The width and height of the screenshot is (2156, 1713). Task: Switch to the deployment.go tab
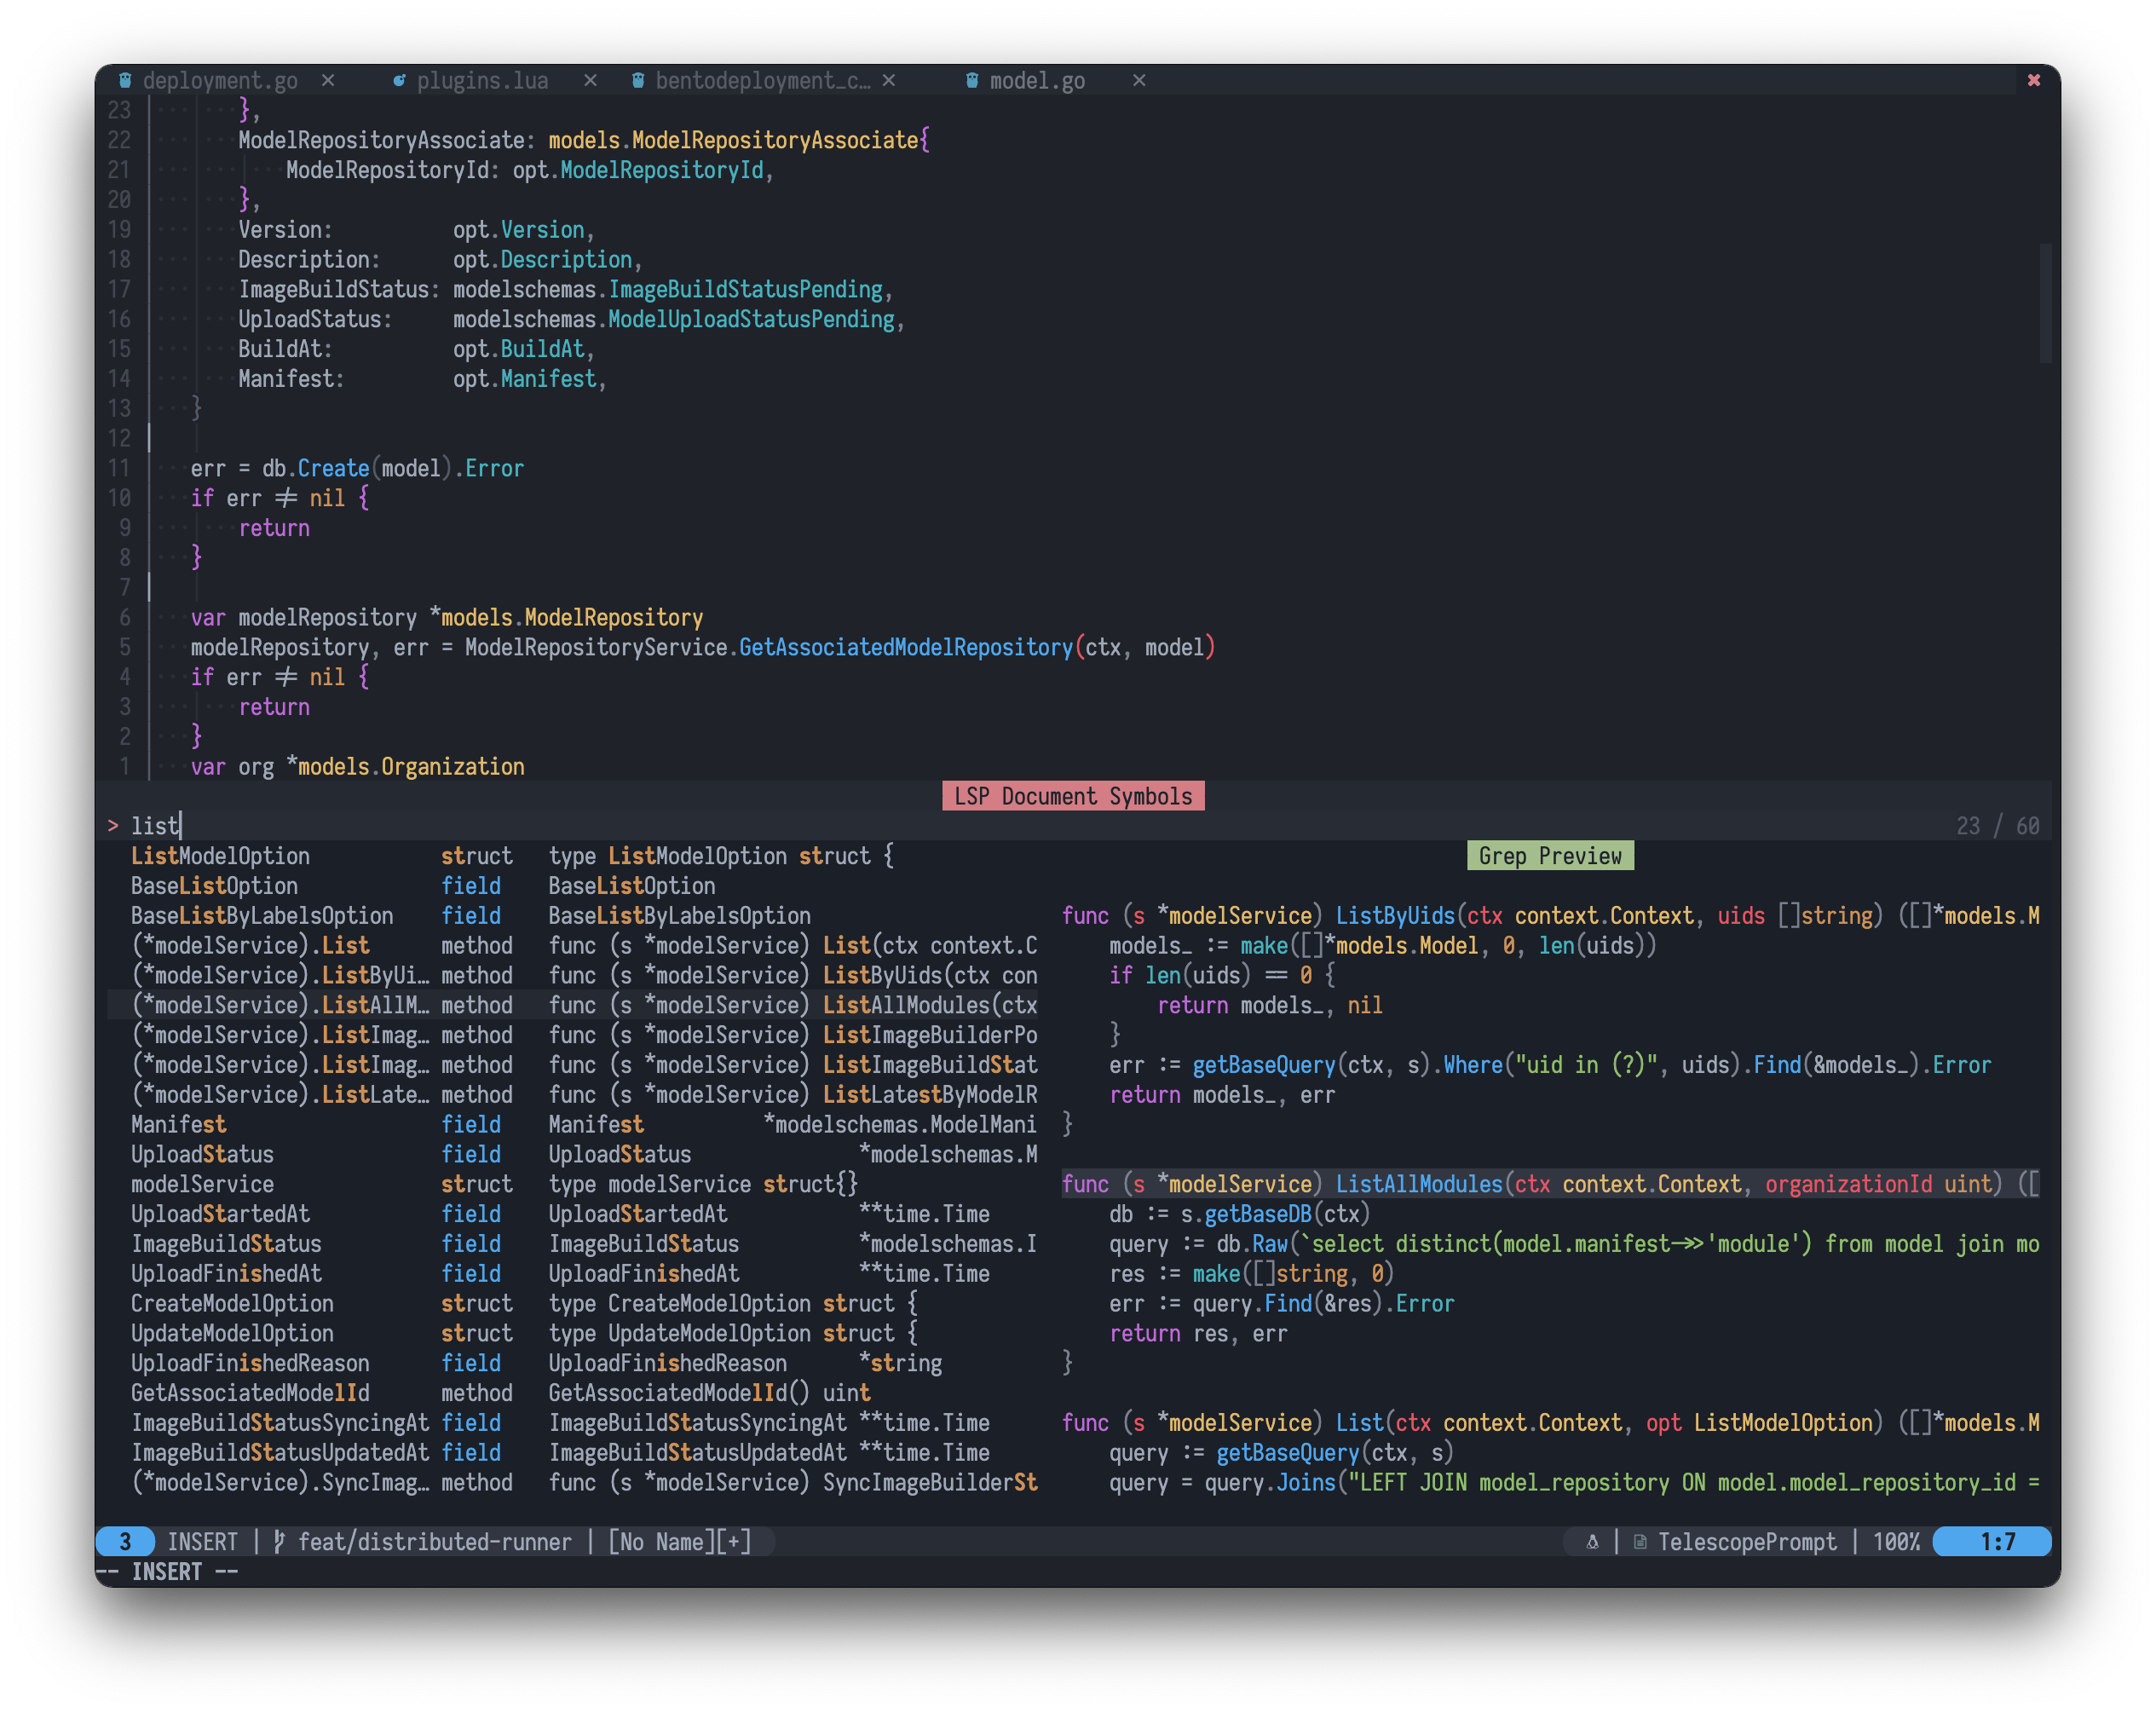pyautogui.click(x=220, y=81)
